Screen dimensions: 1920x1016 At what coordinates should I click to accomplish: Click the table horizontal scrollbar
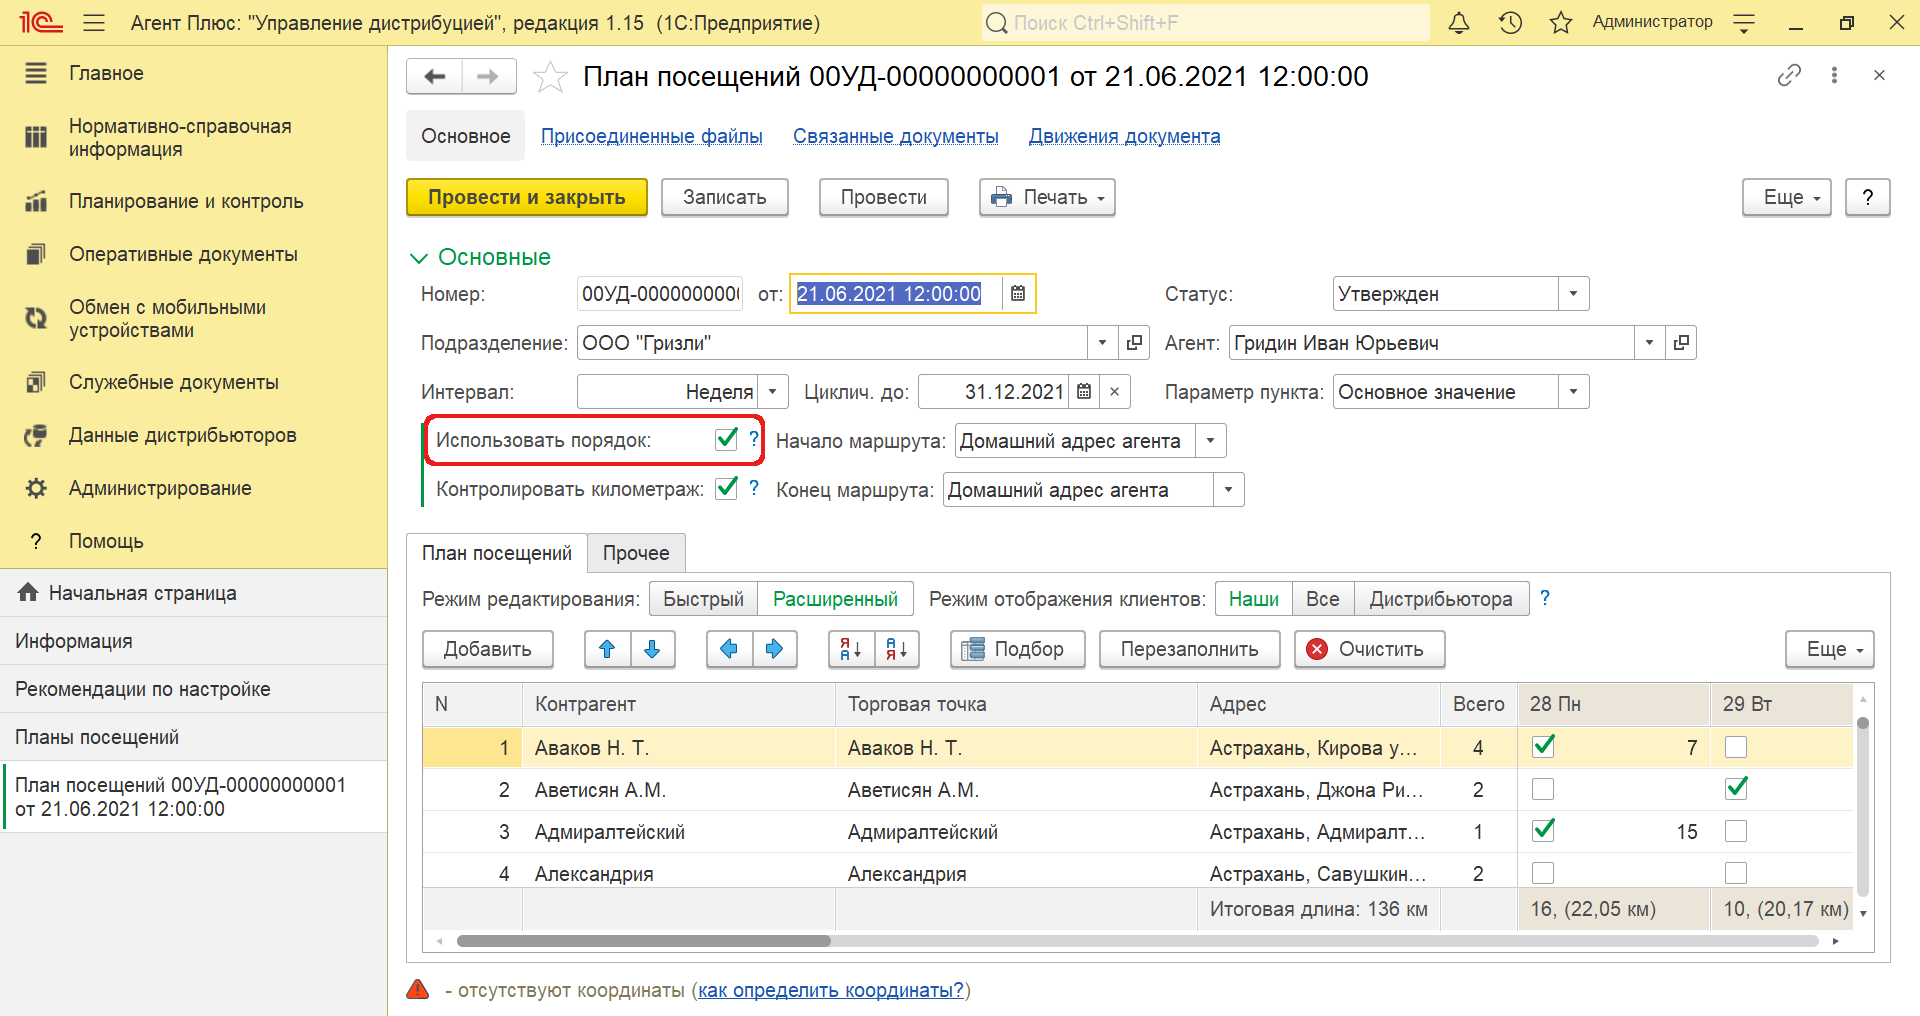[x=644, y=941]
